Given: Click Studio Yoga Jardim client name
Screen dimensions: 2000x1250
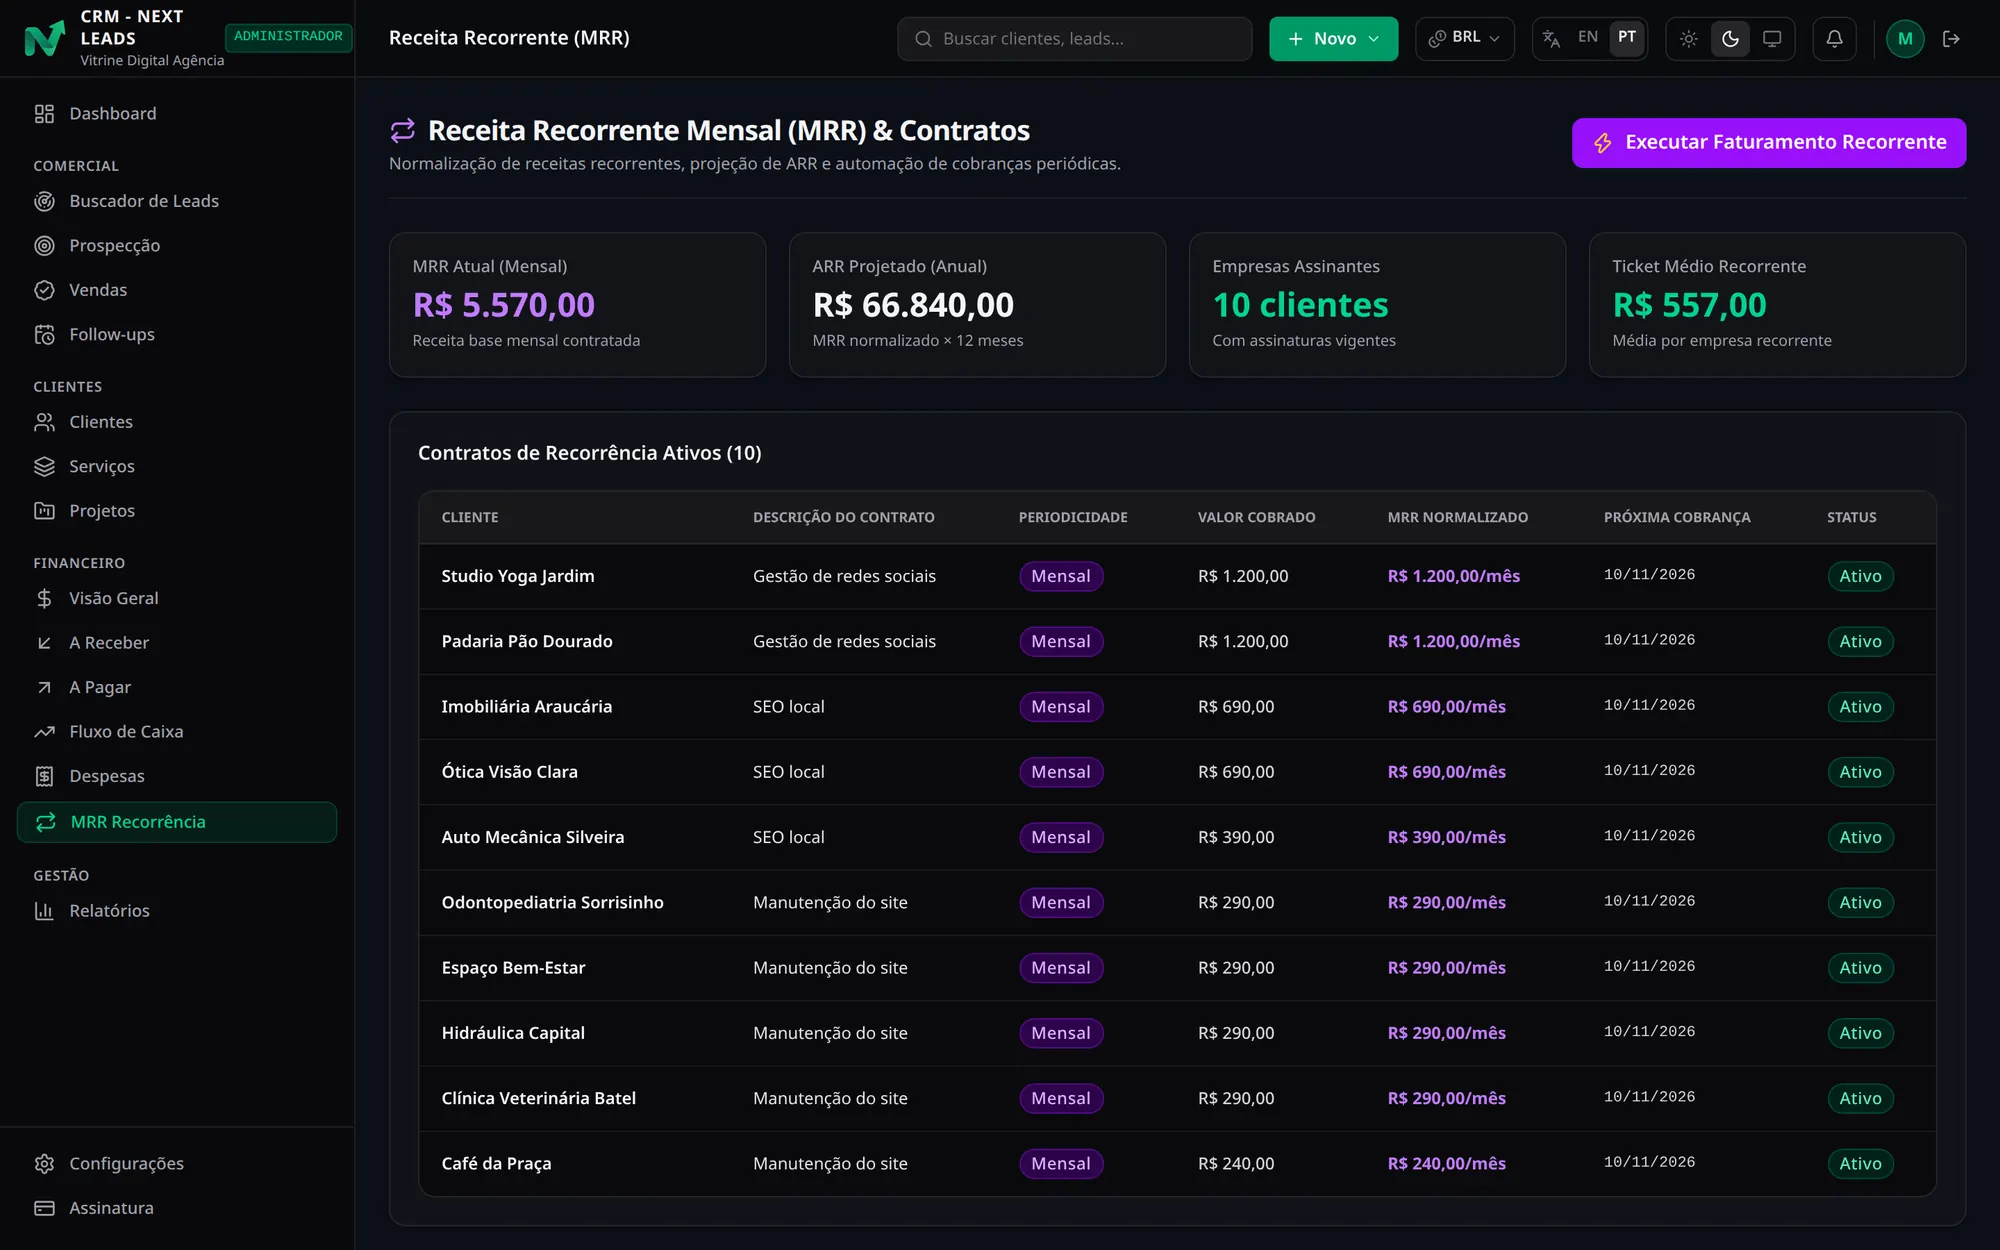Looking at the screenshot, I should coord(518,576).
